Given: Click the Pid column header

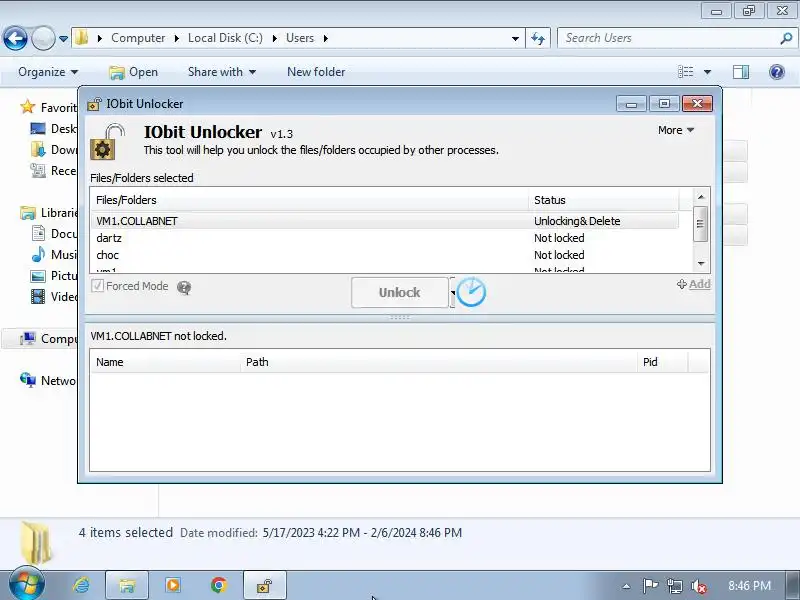Looking at the screenshot, I should pyautogui.click(x=662, y=362).
